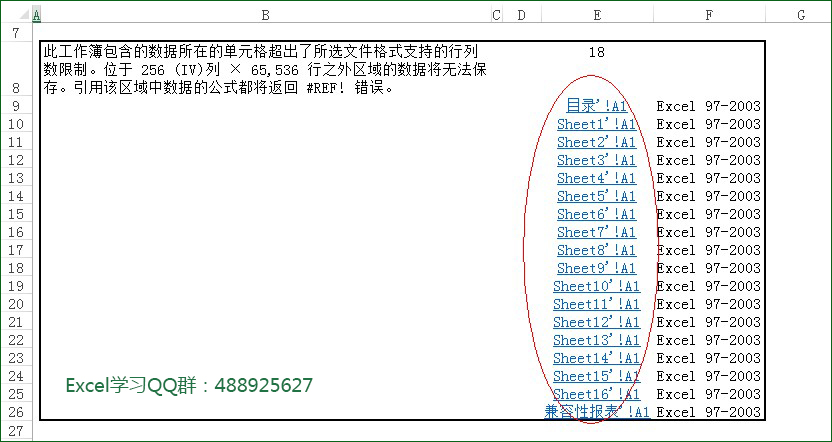The height and width of the screenshot is (442, 832).
Task: Select column D header
Action: [x=522, y=16]
